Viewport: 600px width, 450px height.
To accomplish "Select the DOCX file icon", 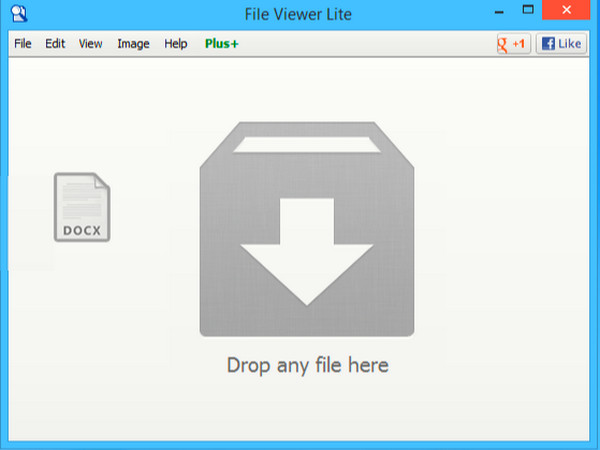I will [x=82, y=207].
